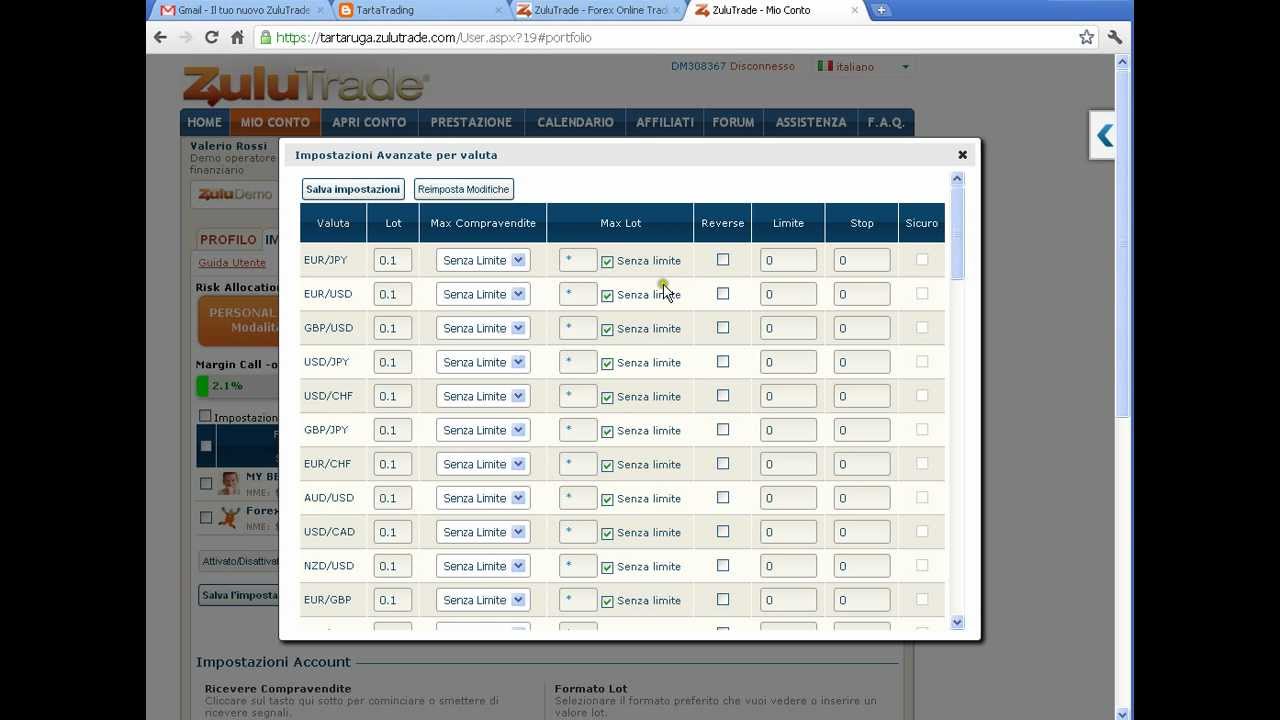Open Max Compravendite dropdown for USD/CHF
Screen dimensions: 1280x720
tap(483, 396)
